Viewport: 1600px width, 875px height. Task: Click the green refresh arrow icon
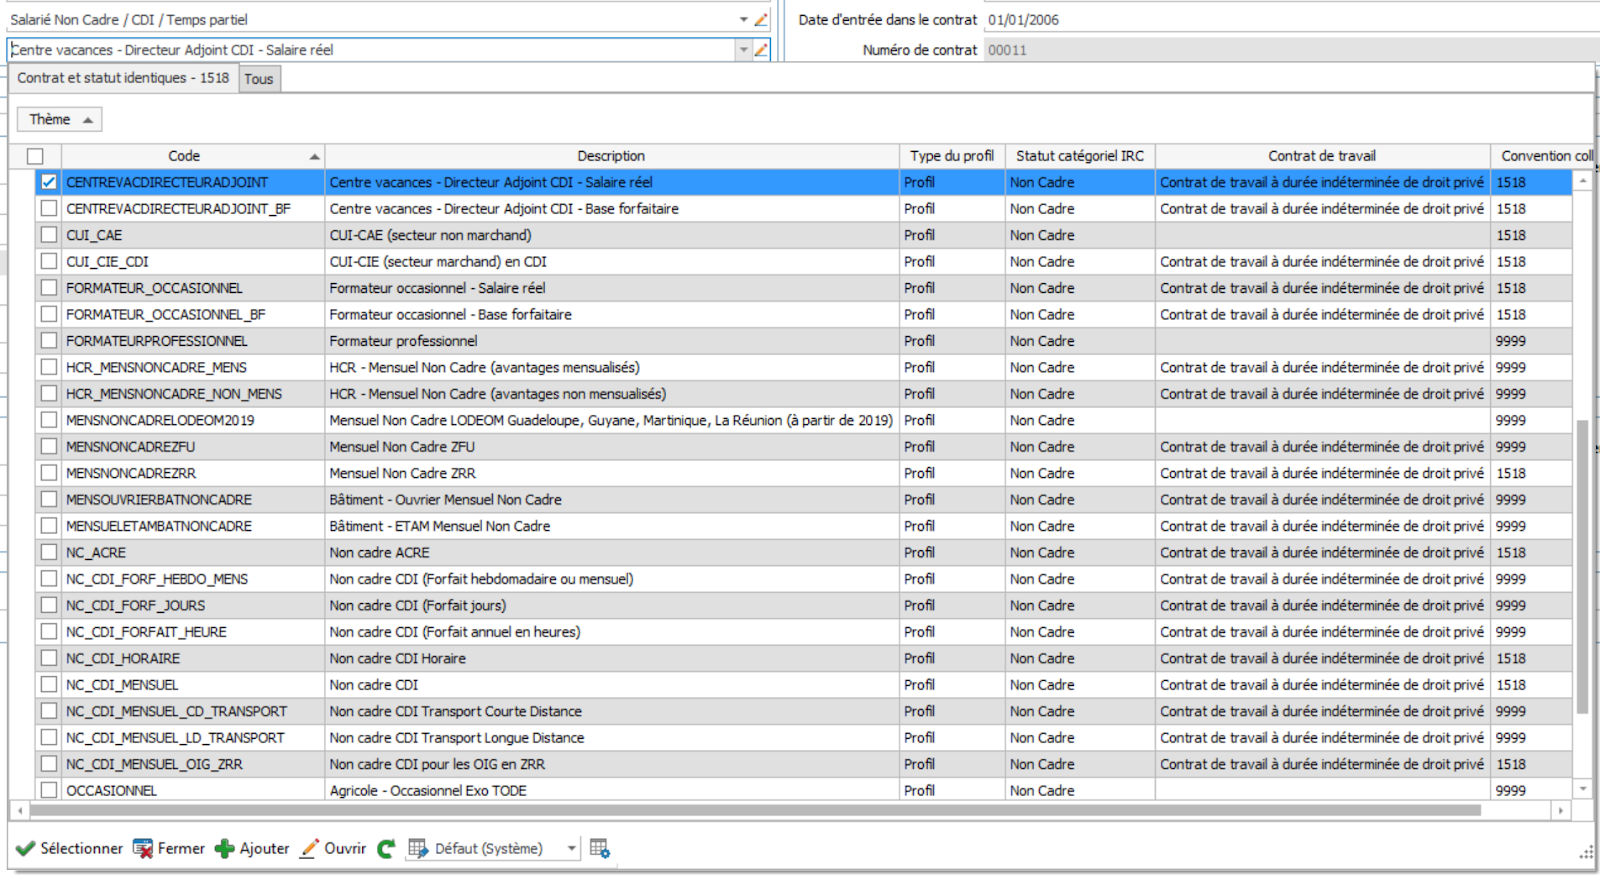pos(386,848)
